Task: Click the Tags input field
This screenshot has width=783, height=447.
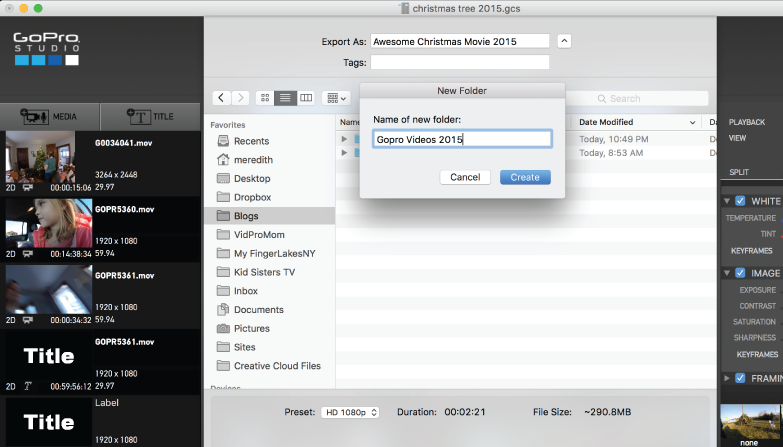Action: click(459, 62)
